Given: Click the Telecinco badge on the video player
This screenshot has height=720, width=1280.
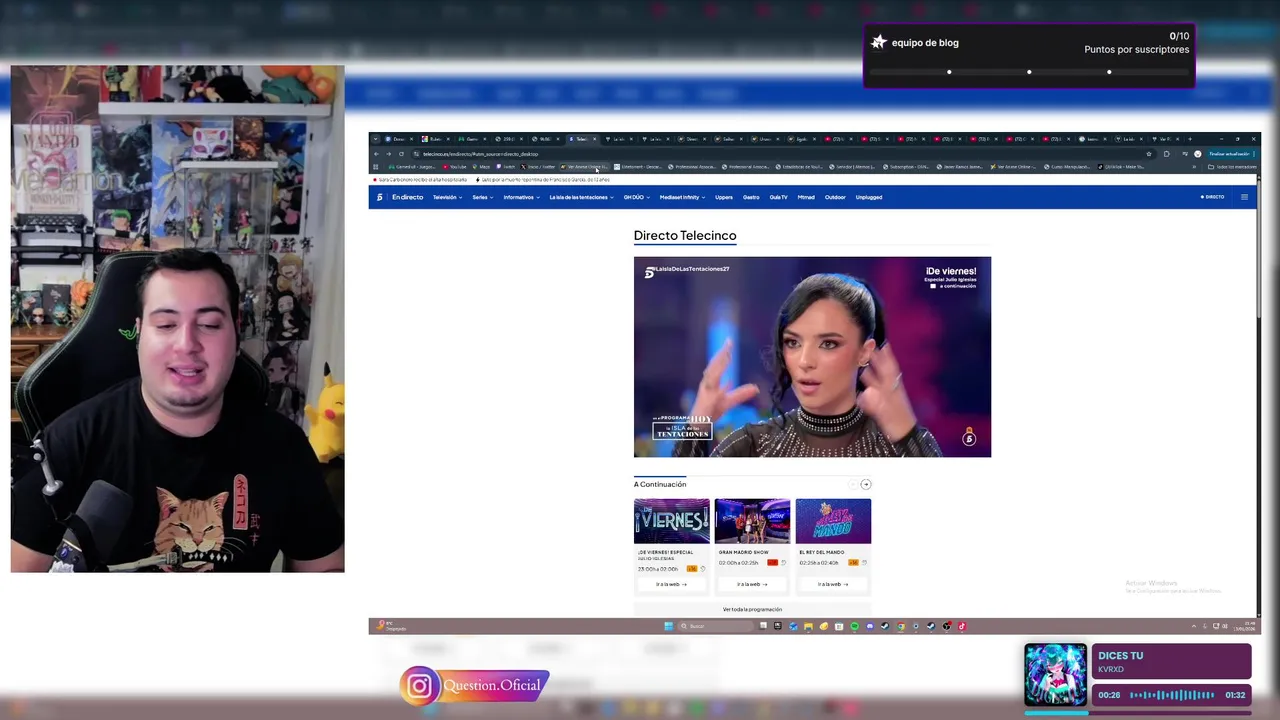Looking at the screenshot, I should point(969,437).
